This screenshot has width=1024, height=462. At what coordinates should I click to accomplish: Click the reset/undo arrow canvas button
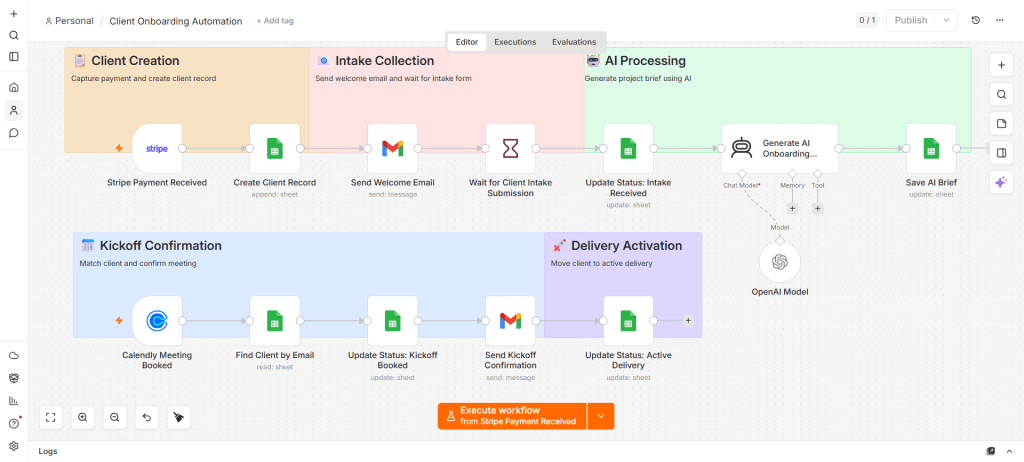147,417
